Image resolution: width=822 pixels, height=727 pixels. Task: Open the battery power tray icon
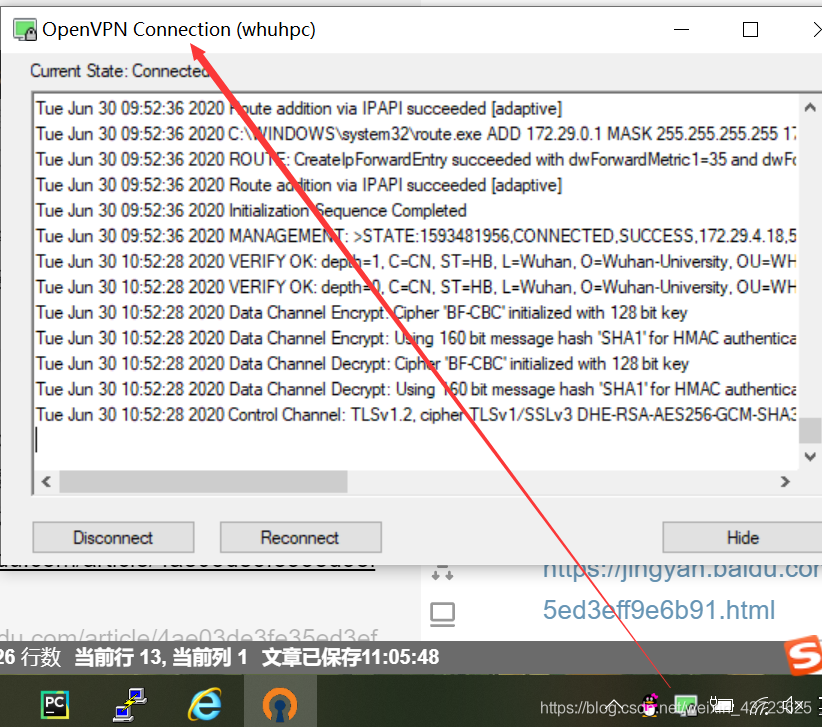point(721,705)
